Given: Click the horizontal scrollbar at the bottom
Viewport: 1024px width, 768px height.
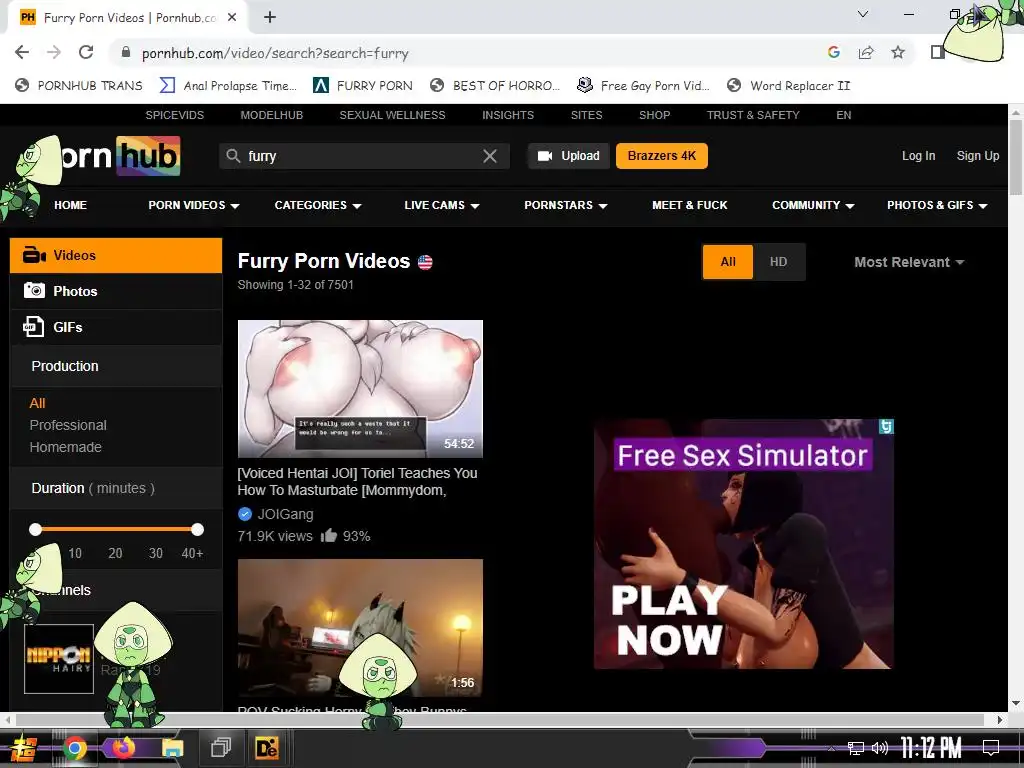Looking at the screenshot, I should pyautogui.click(x=500, y=720).
